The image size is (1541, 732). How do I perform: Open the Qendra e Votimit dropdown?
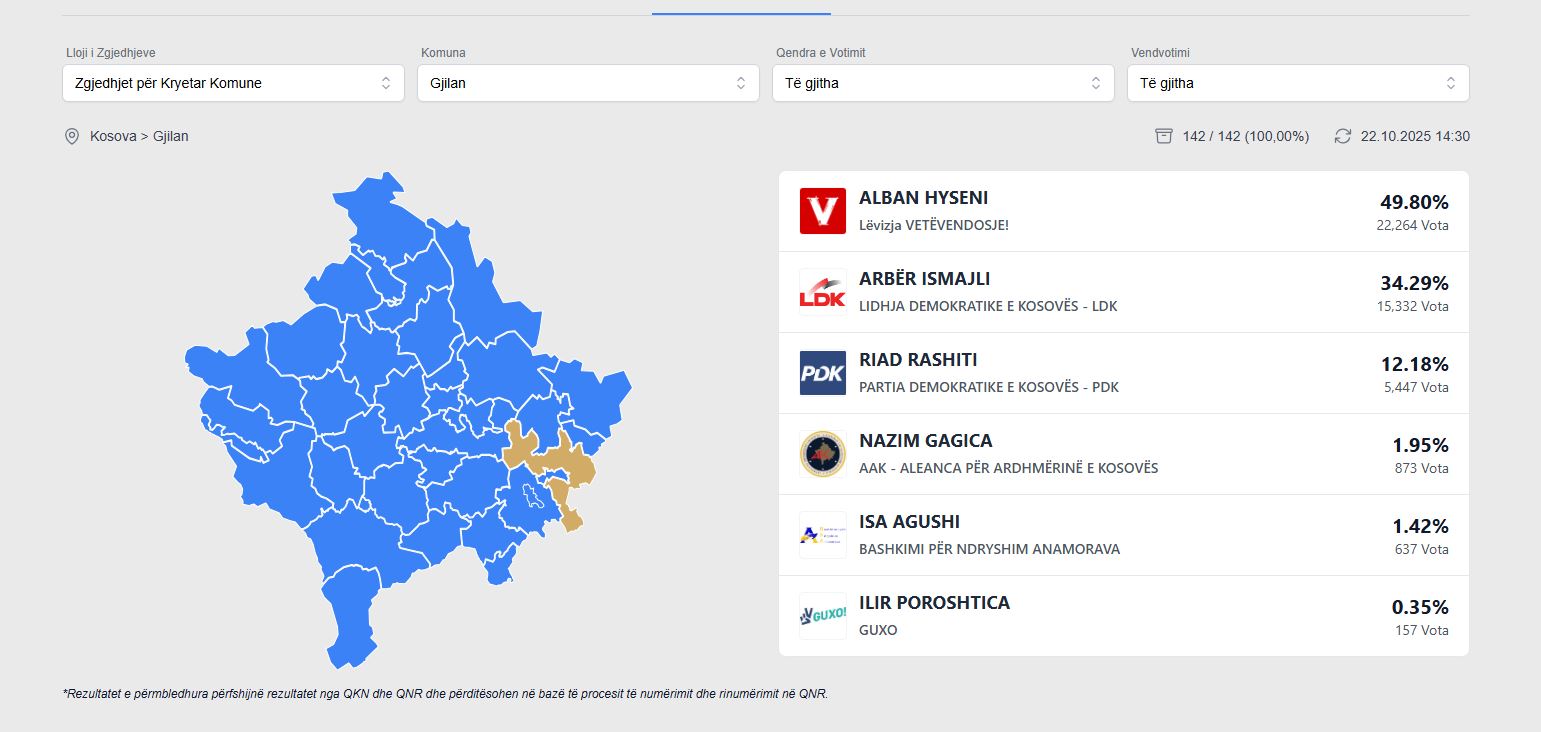coord(943,83)
